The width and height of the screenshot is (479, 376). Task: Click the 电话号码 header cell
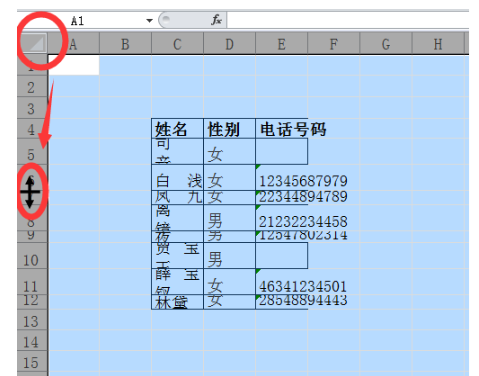click(x=281, y=129)
